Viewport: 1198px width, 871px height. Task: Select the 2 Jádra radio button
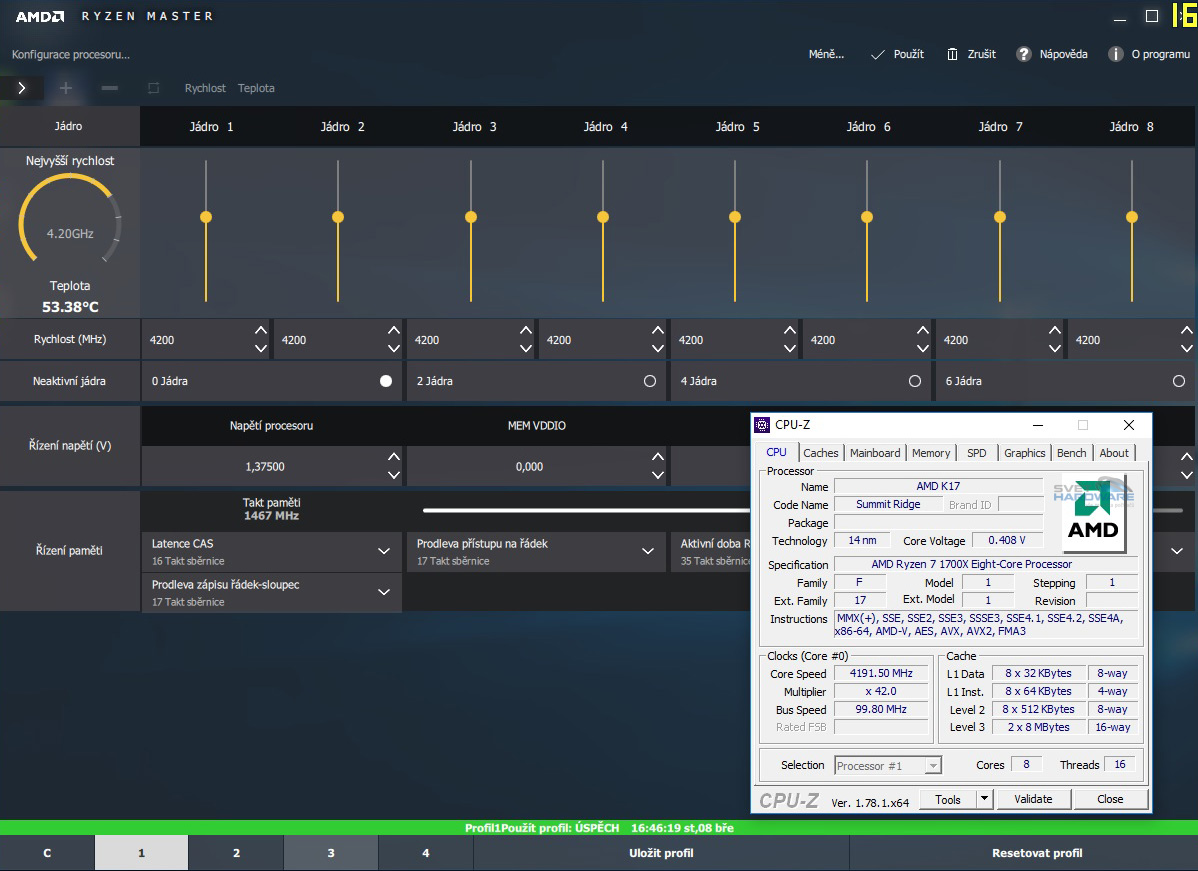(x=650, y=381)
